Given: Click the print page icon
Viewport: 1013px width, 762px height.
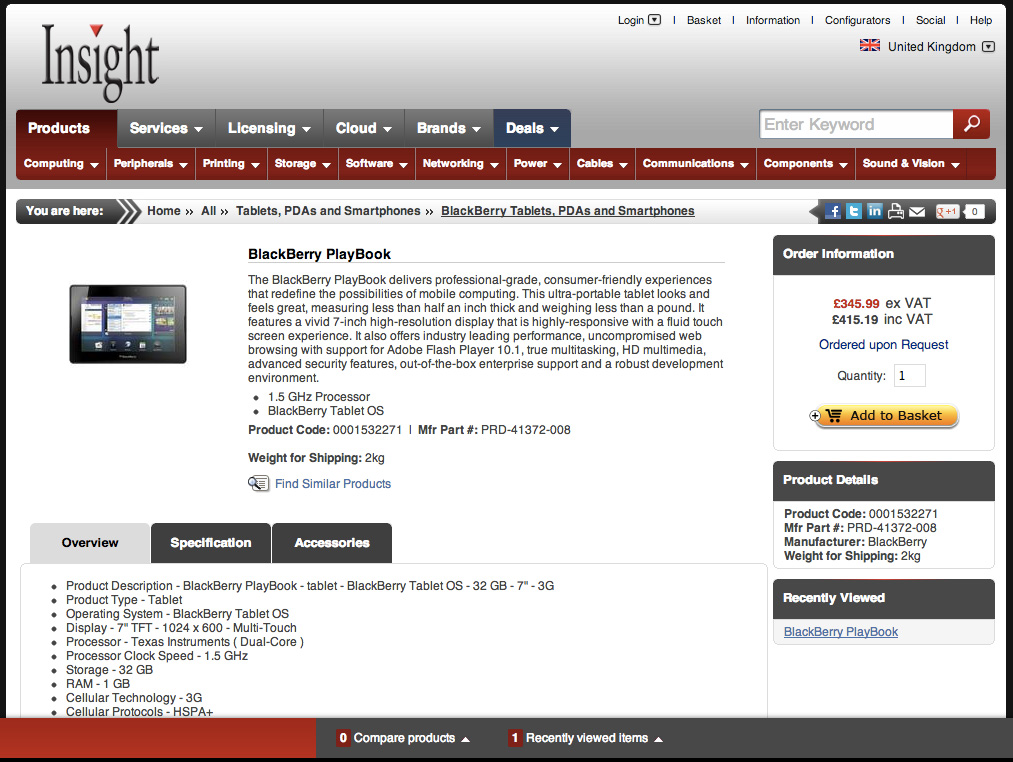Looking at the screenshot, I should [x=895, y=211].
